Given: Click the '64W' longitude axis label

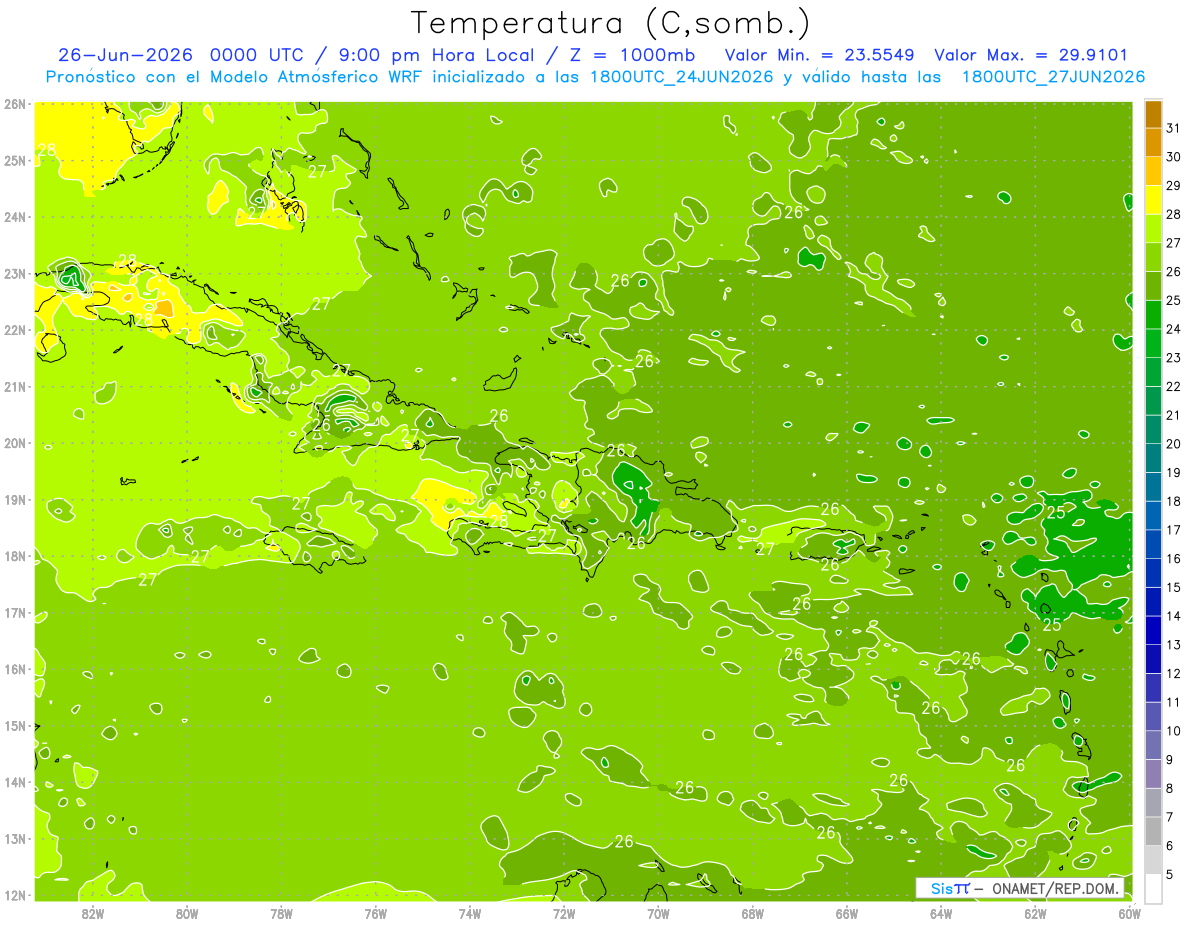Looking at the screenshot, I should pos(941,913).
